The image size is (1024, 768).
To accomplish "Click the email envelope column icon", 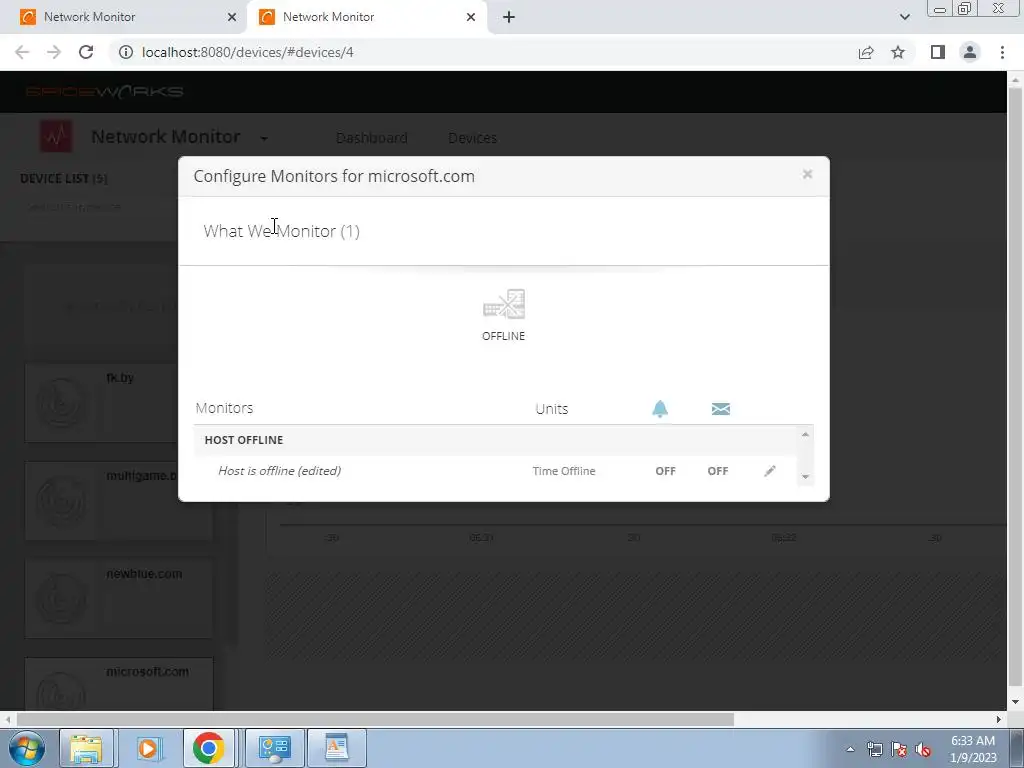I will click(720, 409).
